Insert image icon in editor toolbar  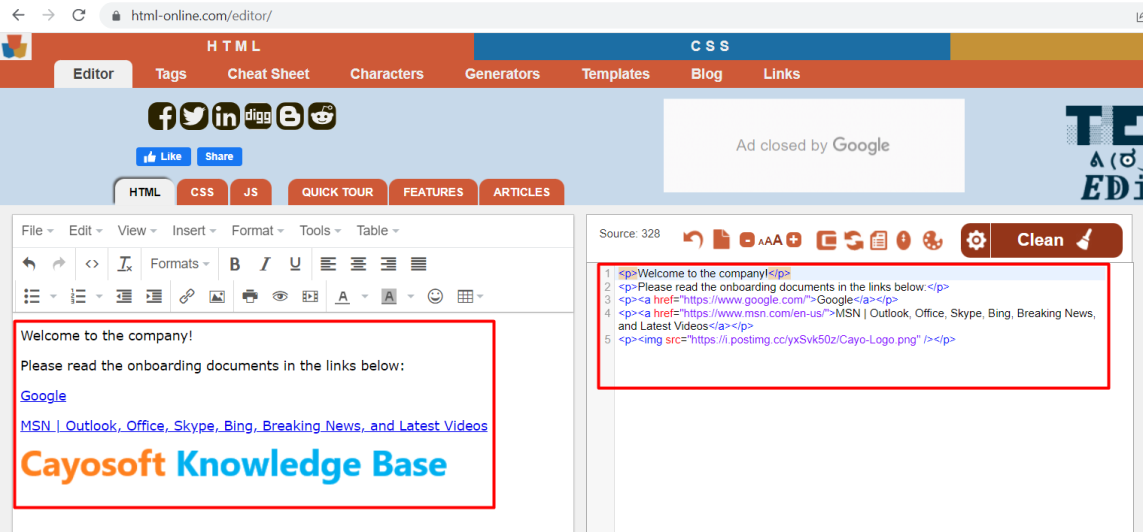point(216,296)
